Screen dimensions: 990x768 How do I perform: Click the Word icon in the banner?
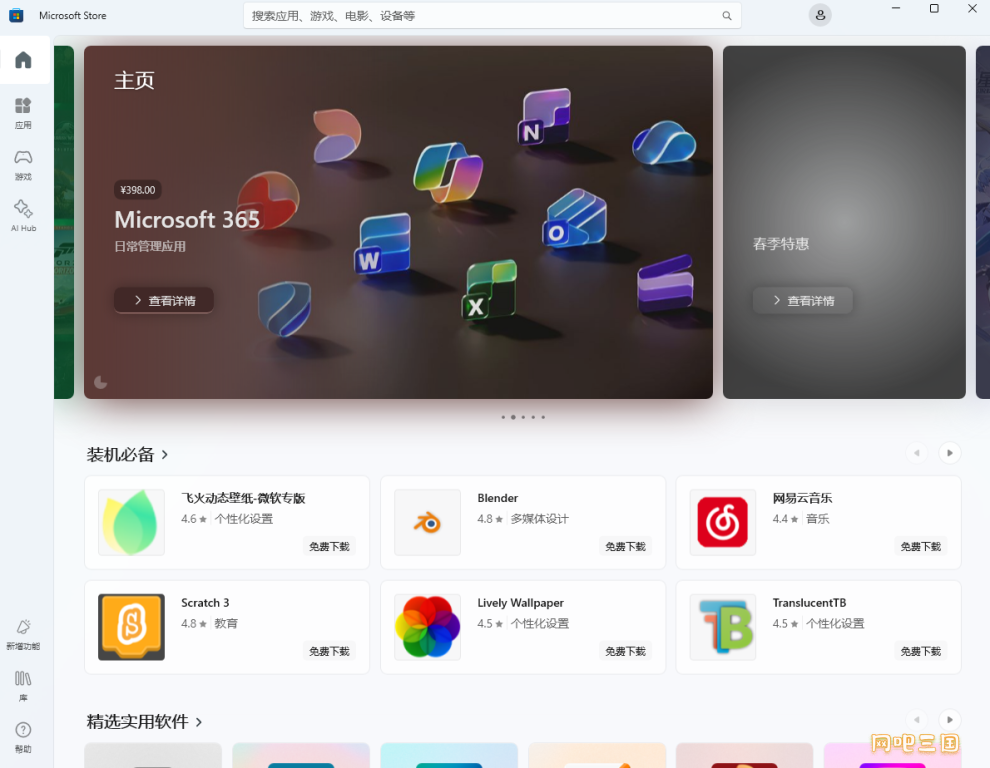(x=382, y=244)
